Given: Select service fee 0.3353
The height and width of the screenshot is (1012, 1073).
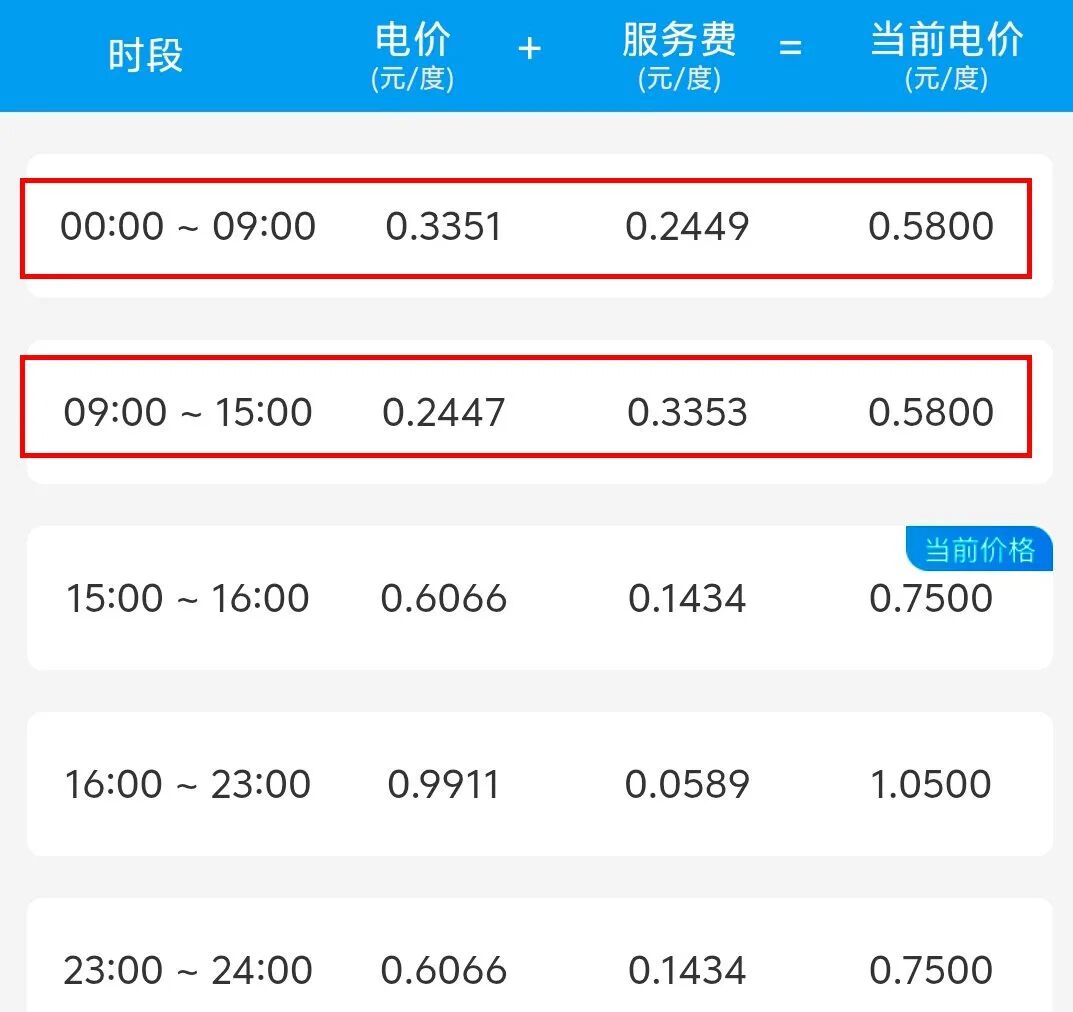Looking at the screenshot, I should (x=687, y=412).
